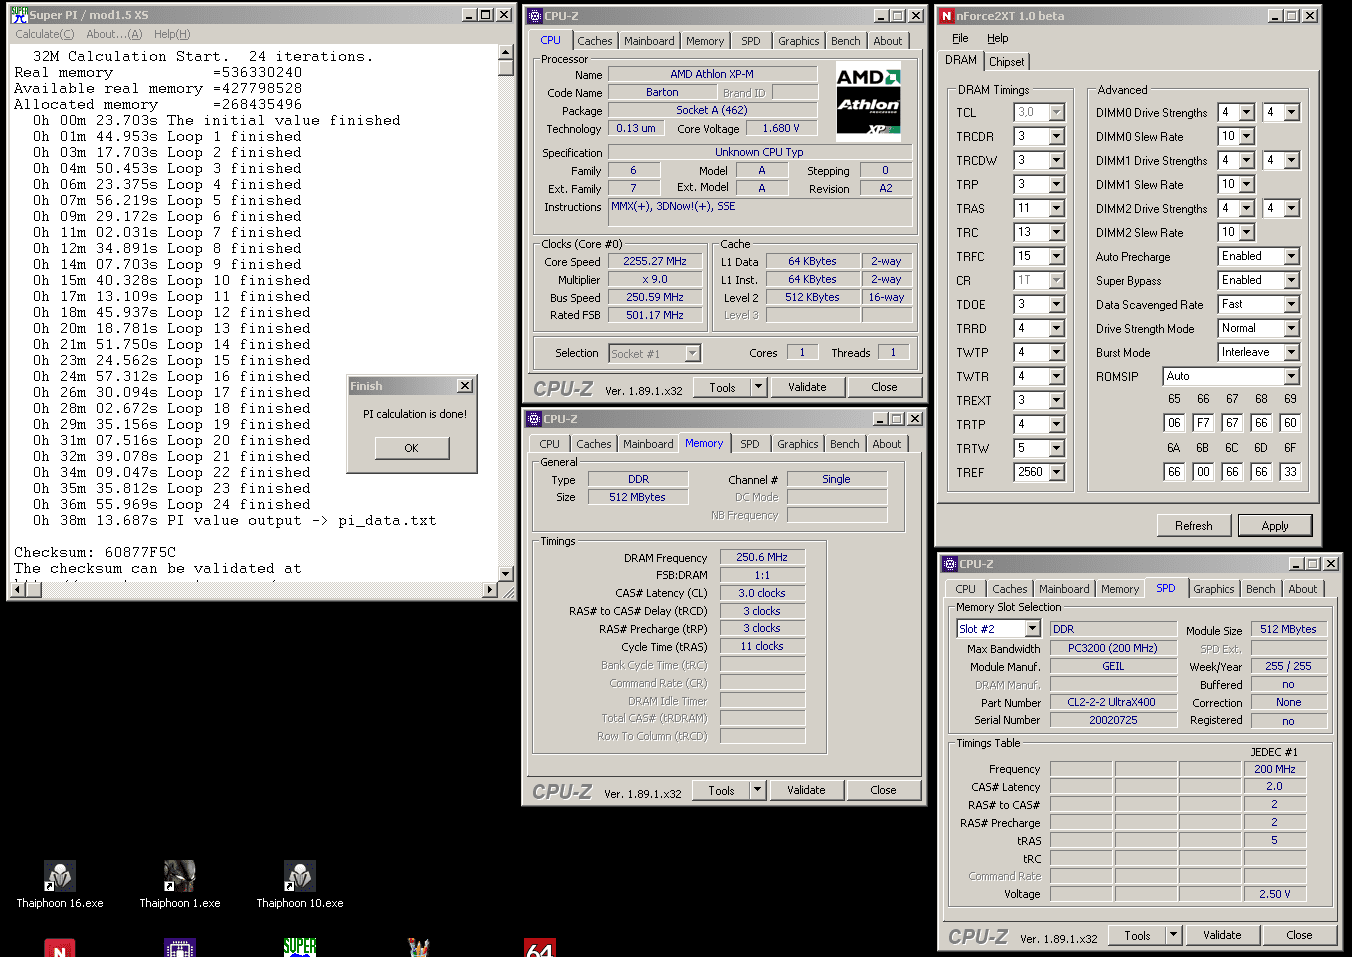Viewport: 1352px width, 957px height.
Task: Click the Super PI desktop icon
Action: tap(299, 947)
